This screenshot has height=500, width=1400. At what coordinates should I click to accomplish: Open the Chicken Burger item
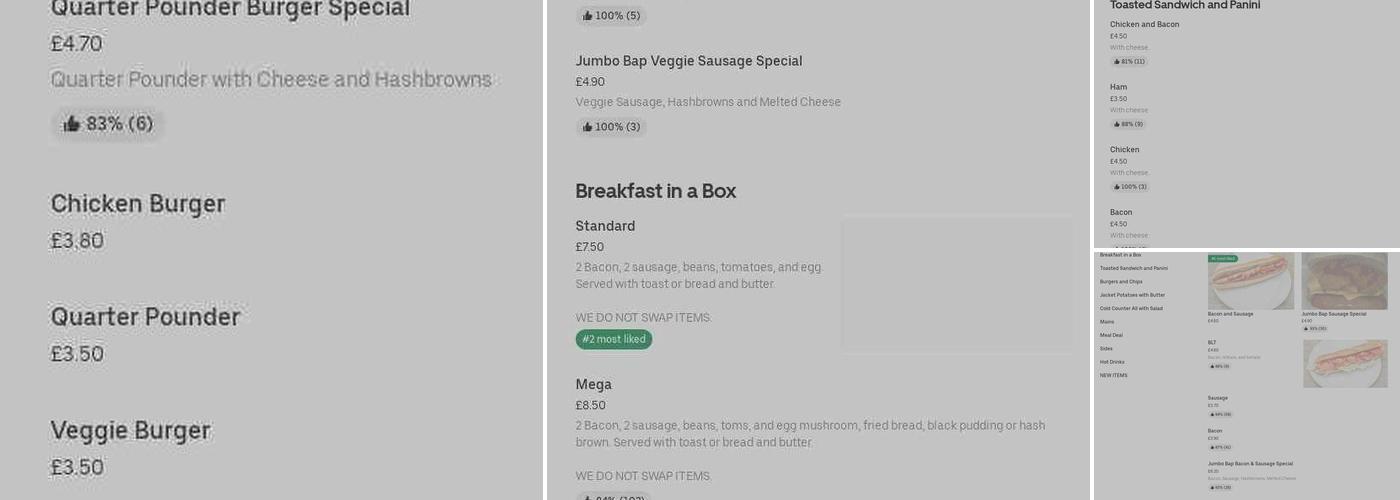(x=138, y=204)
